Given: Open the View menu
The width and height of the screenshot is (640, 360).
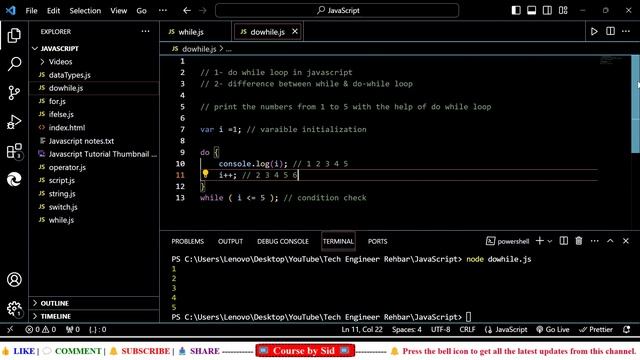Looking at the screenshot, I should (118, 11).
